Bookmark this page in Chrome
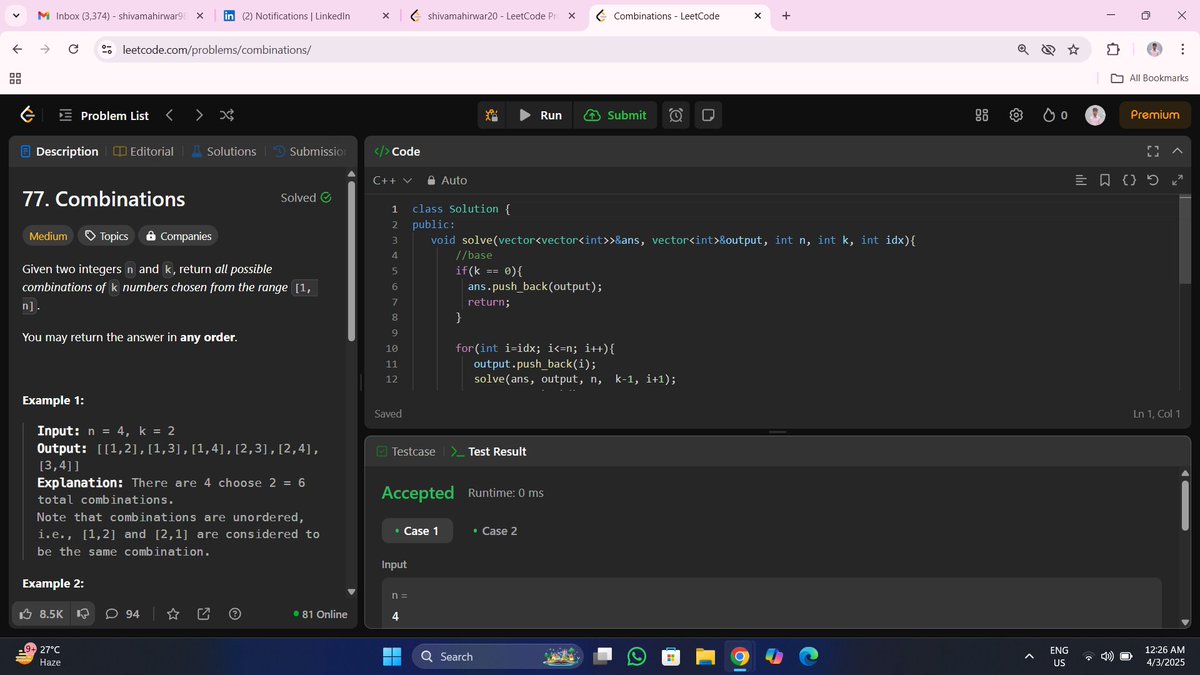The width and height of the screenshot is (1200, 675). pyautogui.click(x=1073, y=49)
